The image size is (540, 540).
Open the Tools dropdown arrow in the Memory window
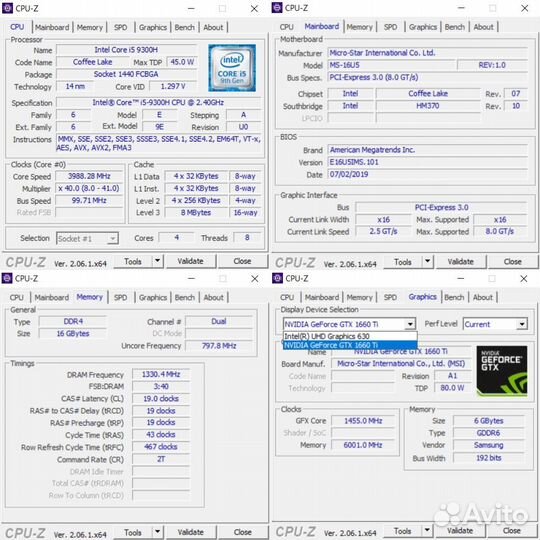(157, 532)
